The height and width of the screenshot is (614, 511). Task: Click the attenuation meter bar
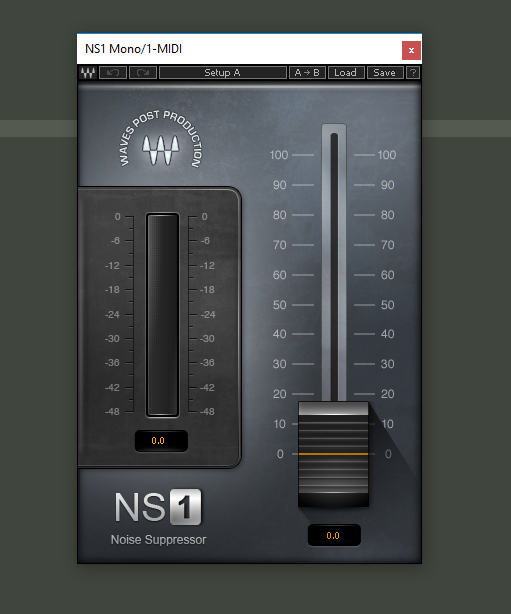[x=163, y=315]
